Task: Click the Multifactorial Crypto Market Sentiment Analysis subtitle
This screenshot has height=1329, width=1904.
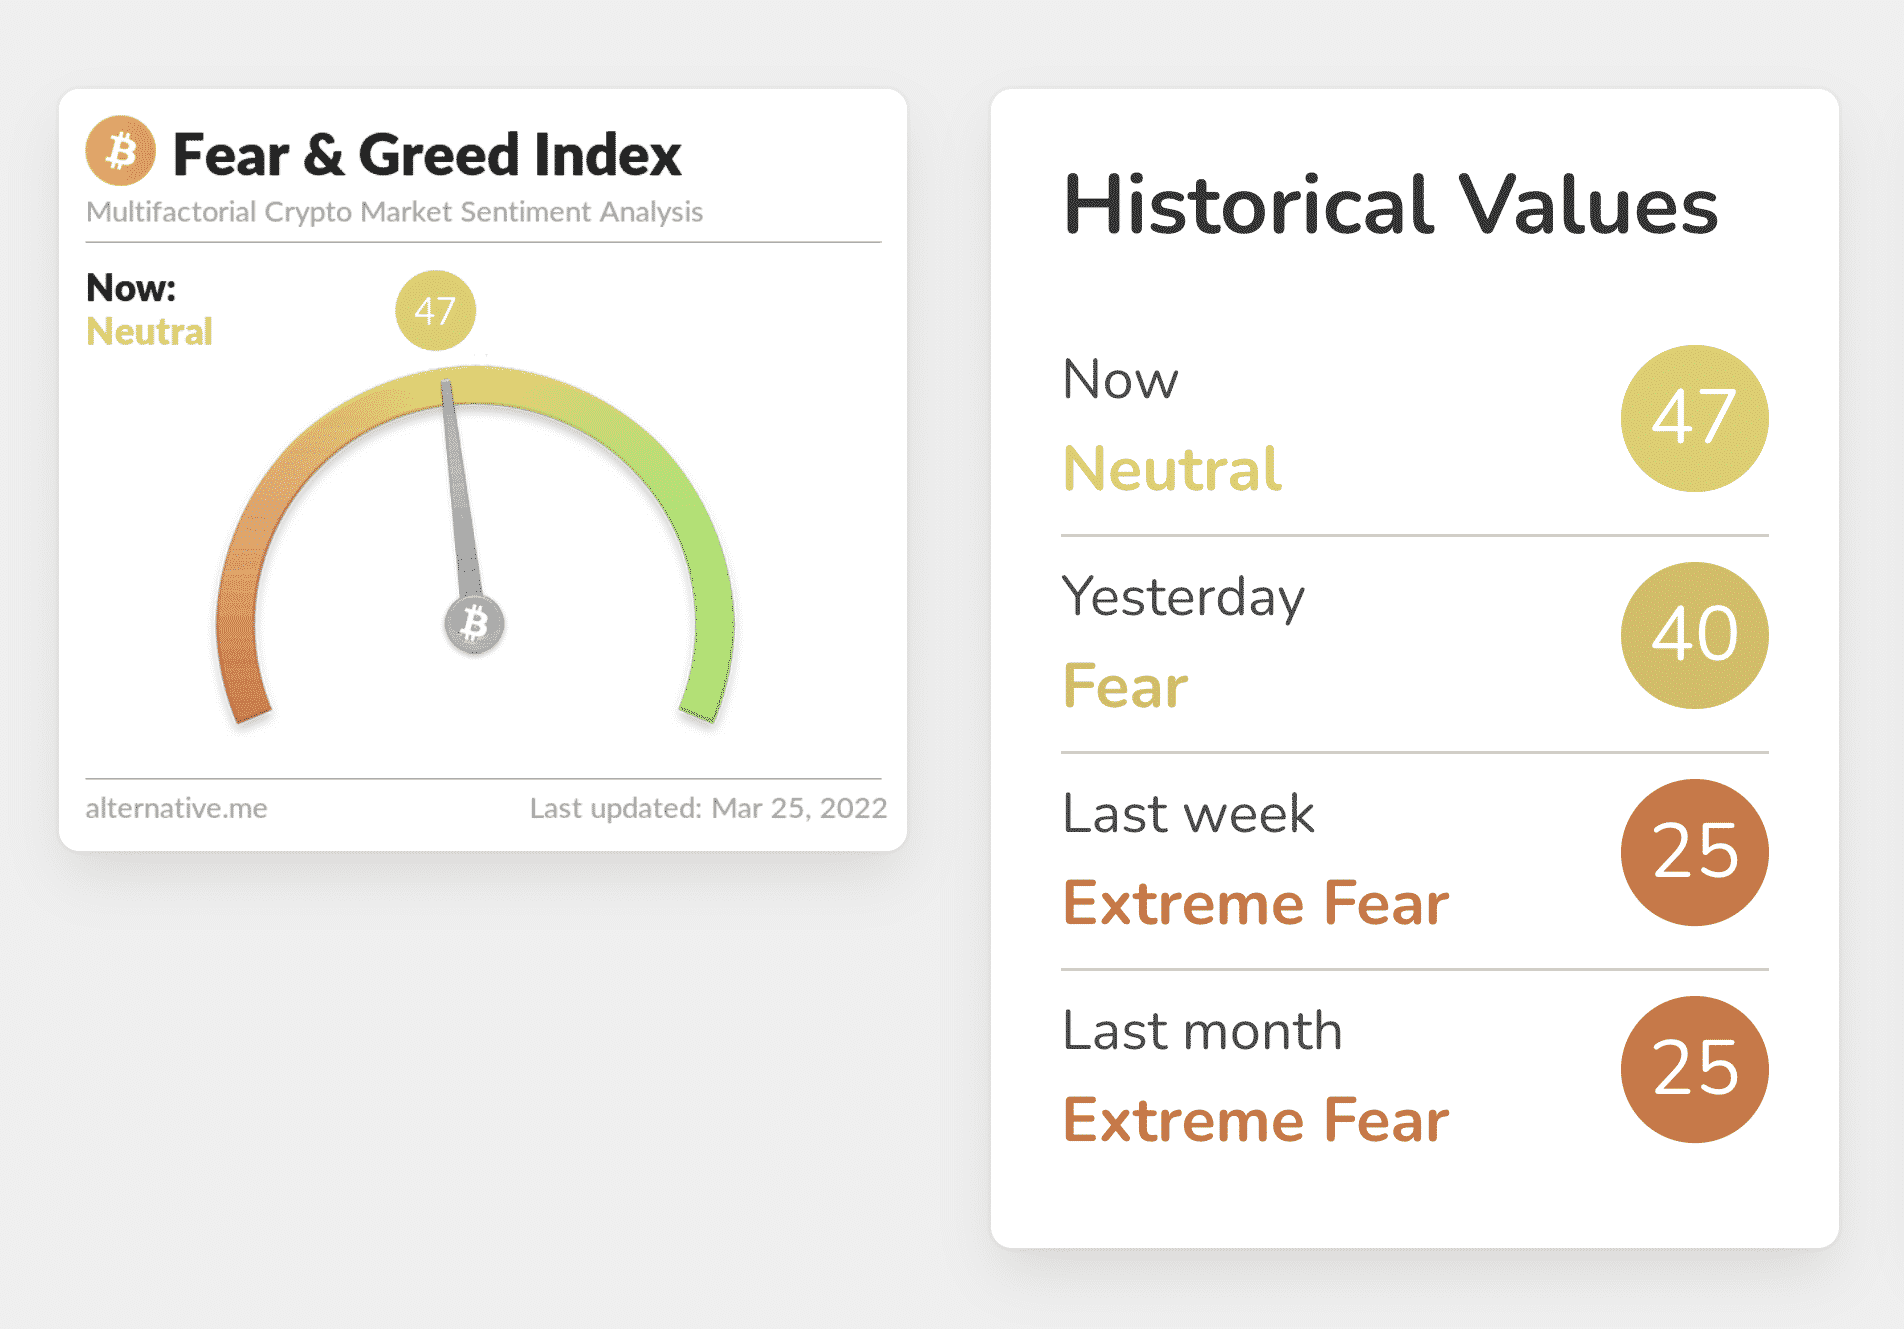Action: [x=394, y=212]
